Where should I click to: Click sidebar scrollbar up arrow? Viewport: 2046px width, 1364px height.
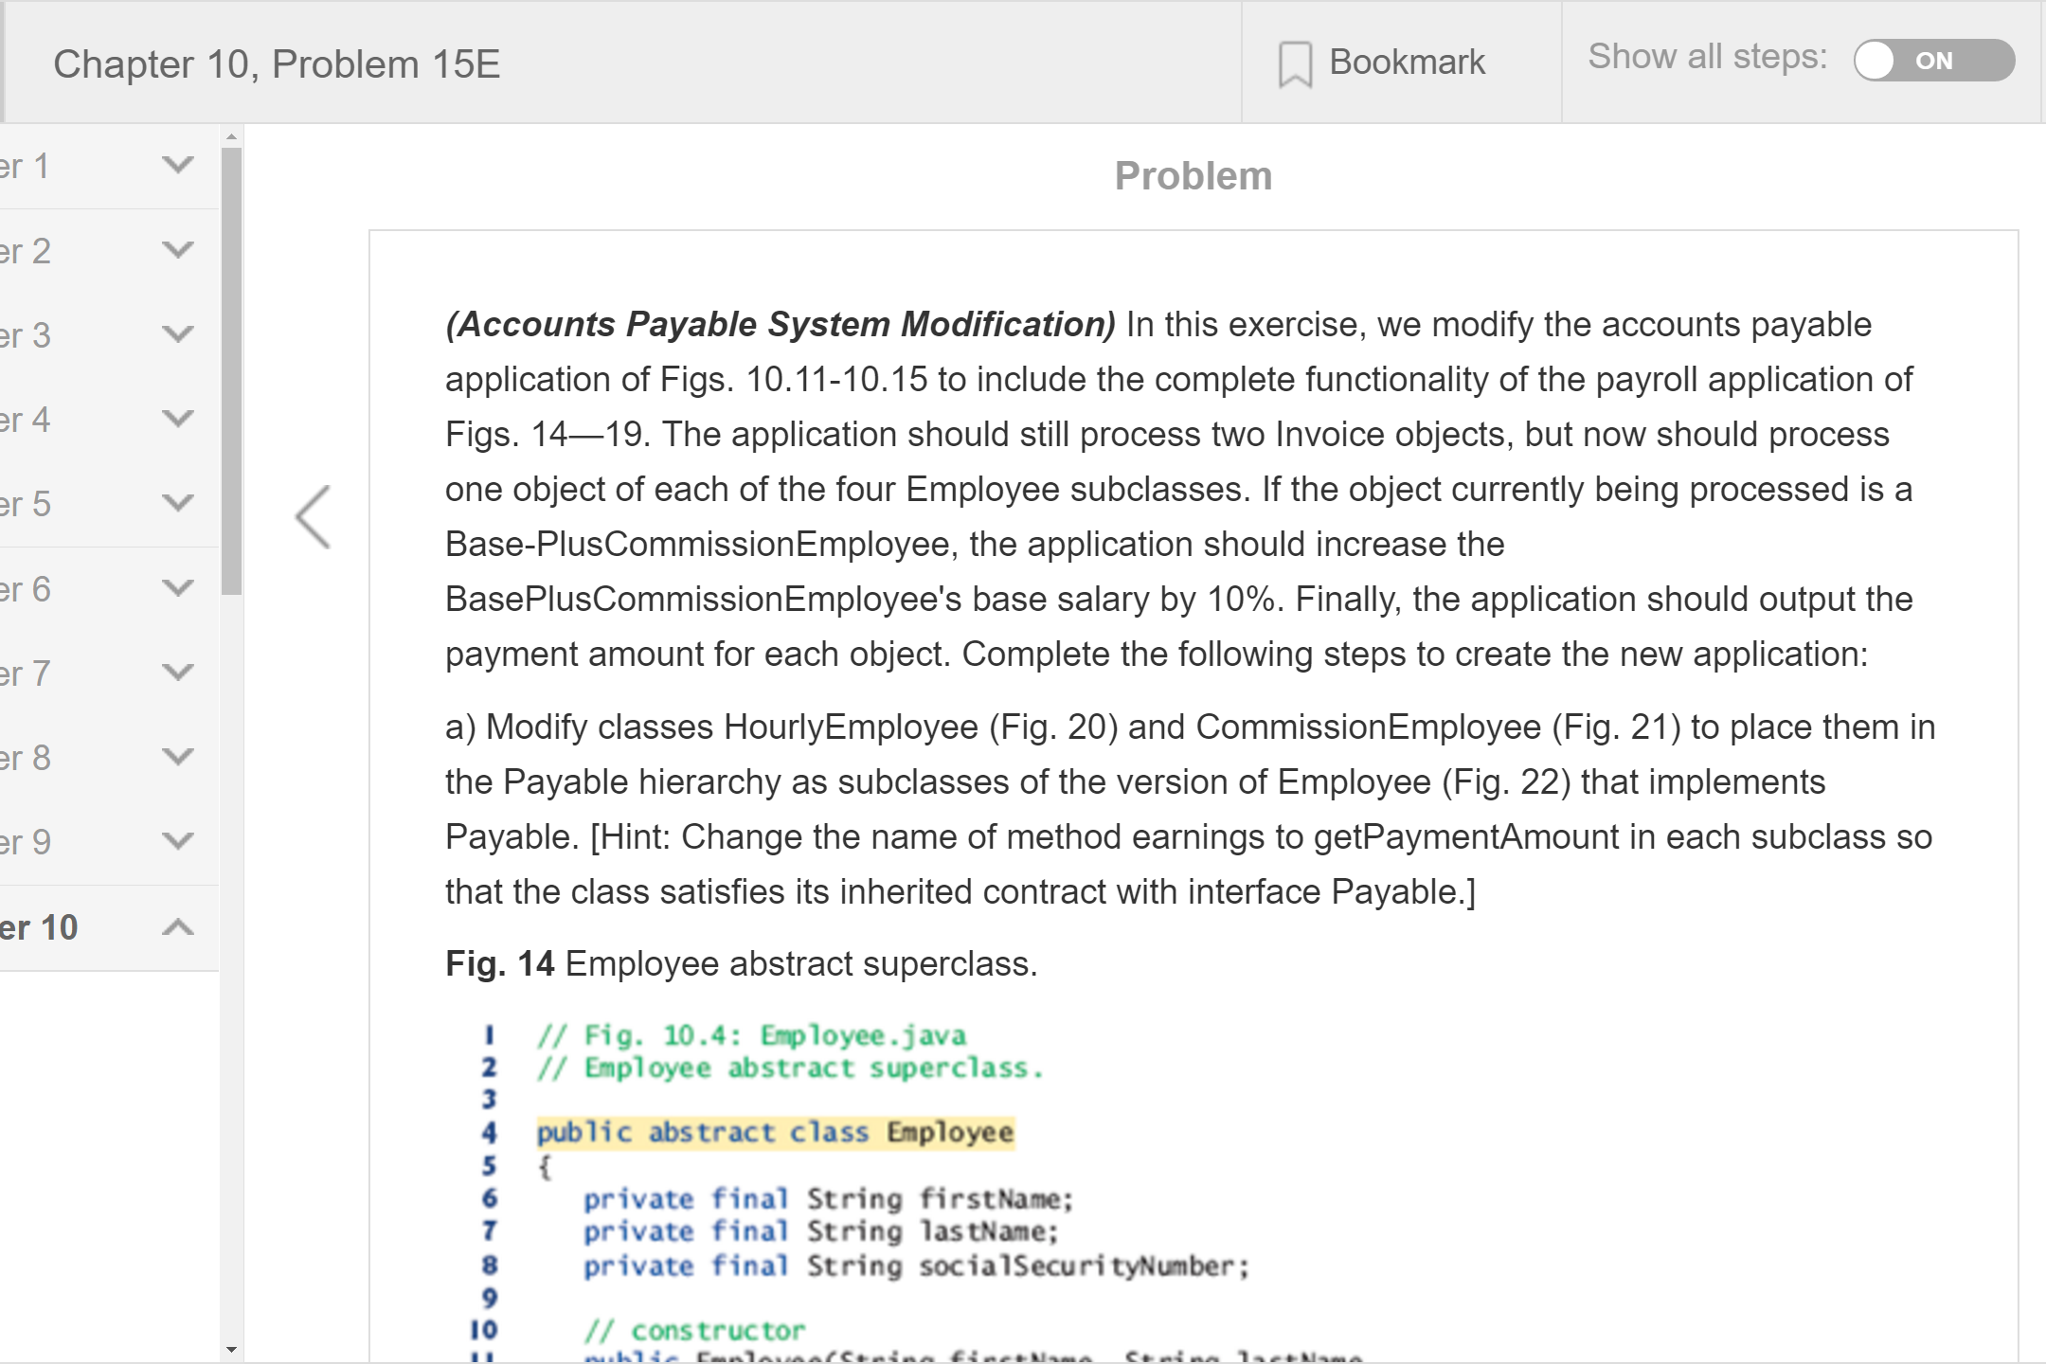click(x=232, y=137)
